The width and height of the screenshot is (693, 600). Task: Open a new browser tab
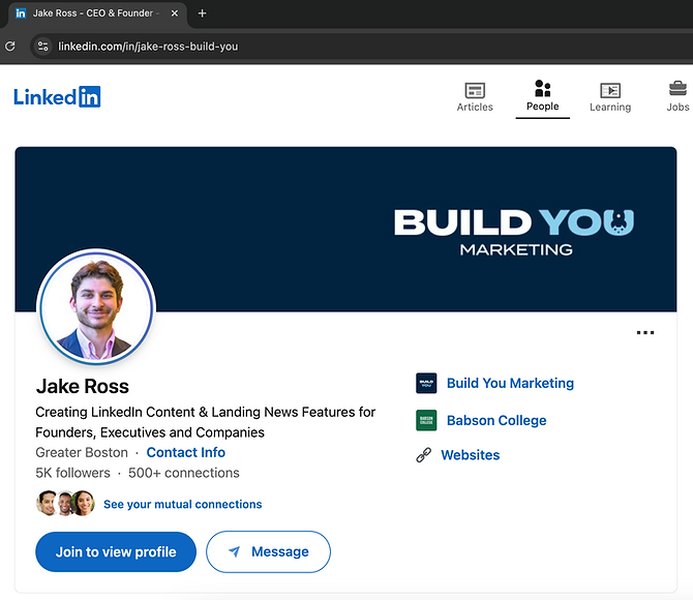click(202, 13)
